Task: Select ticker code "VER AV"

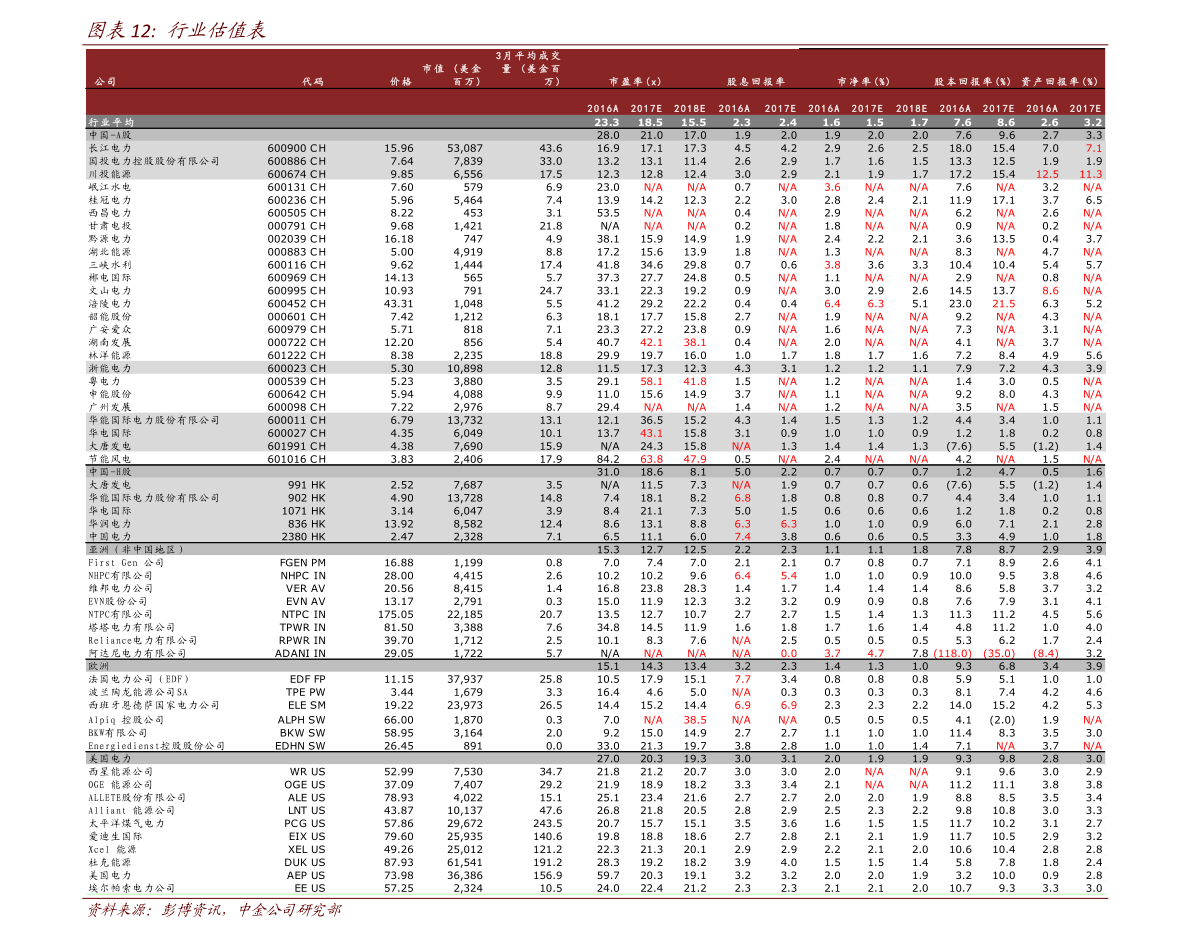Action: (306, 589)
